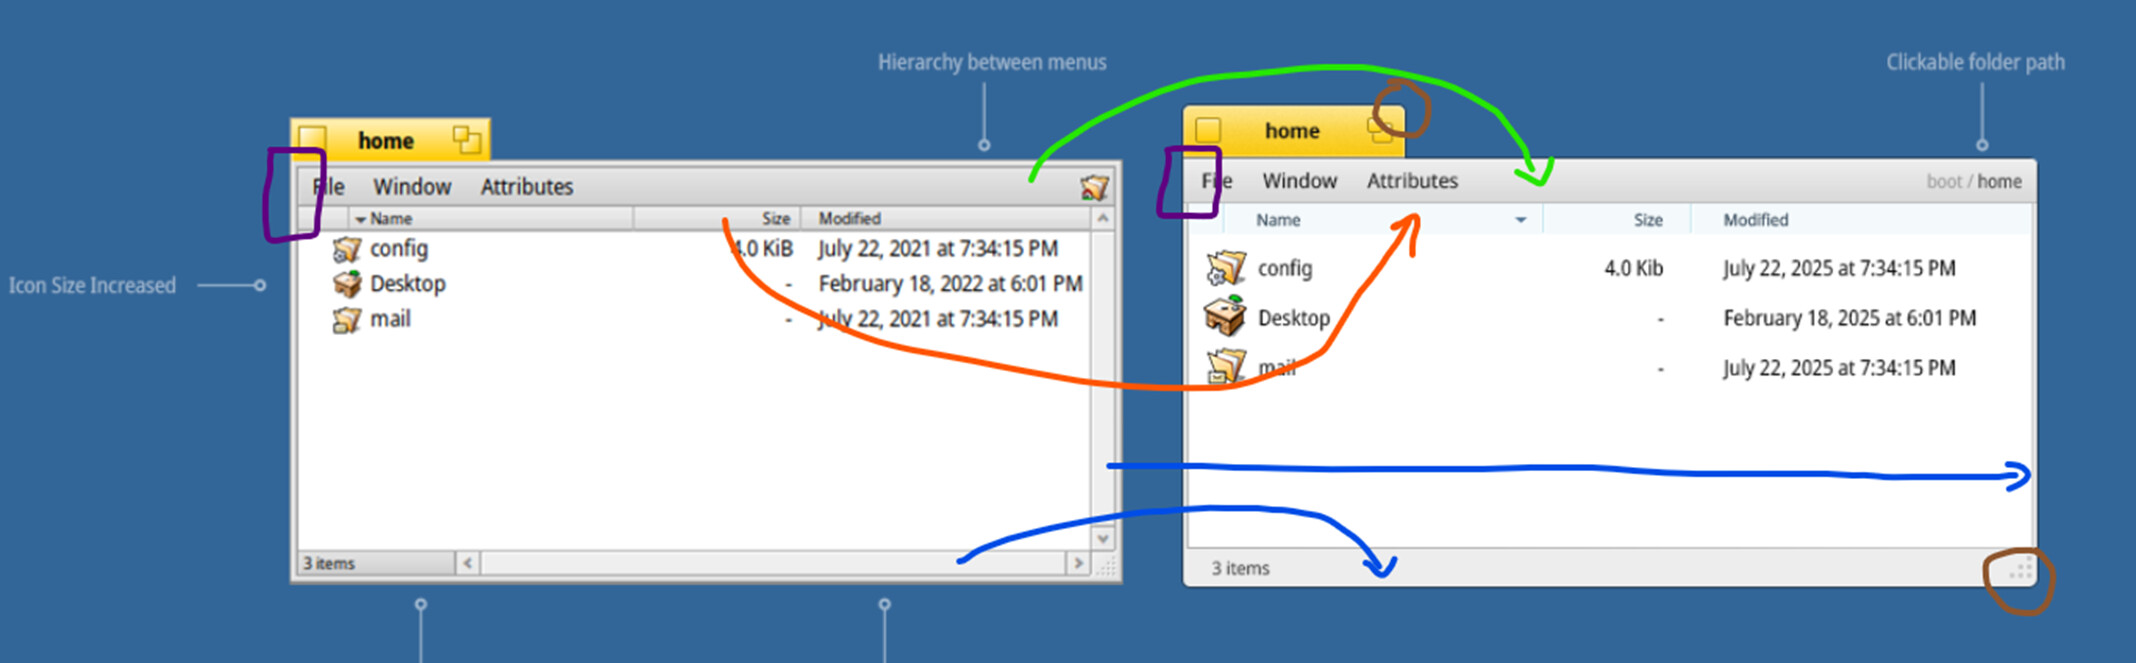The width and height of the screenshot is (2136, 663).
Task: Open Attributes menu in left home window
Action: coord(527,187)
